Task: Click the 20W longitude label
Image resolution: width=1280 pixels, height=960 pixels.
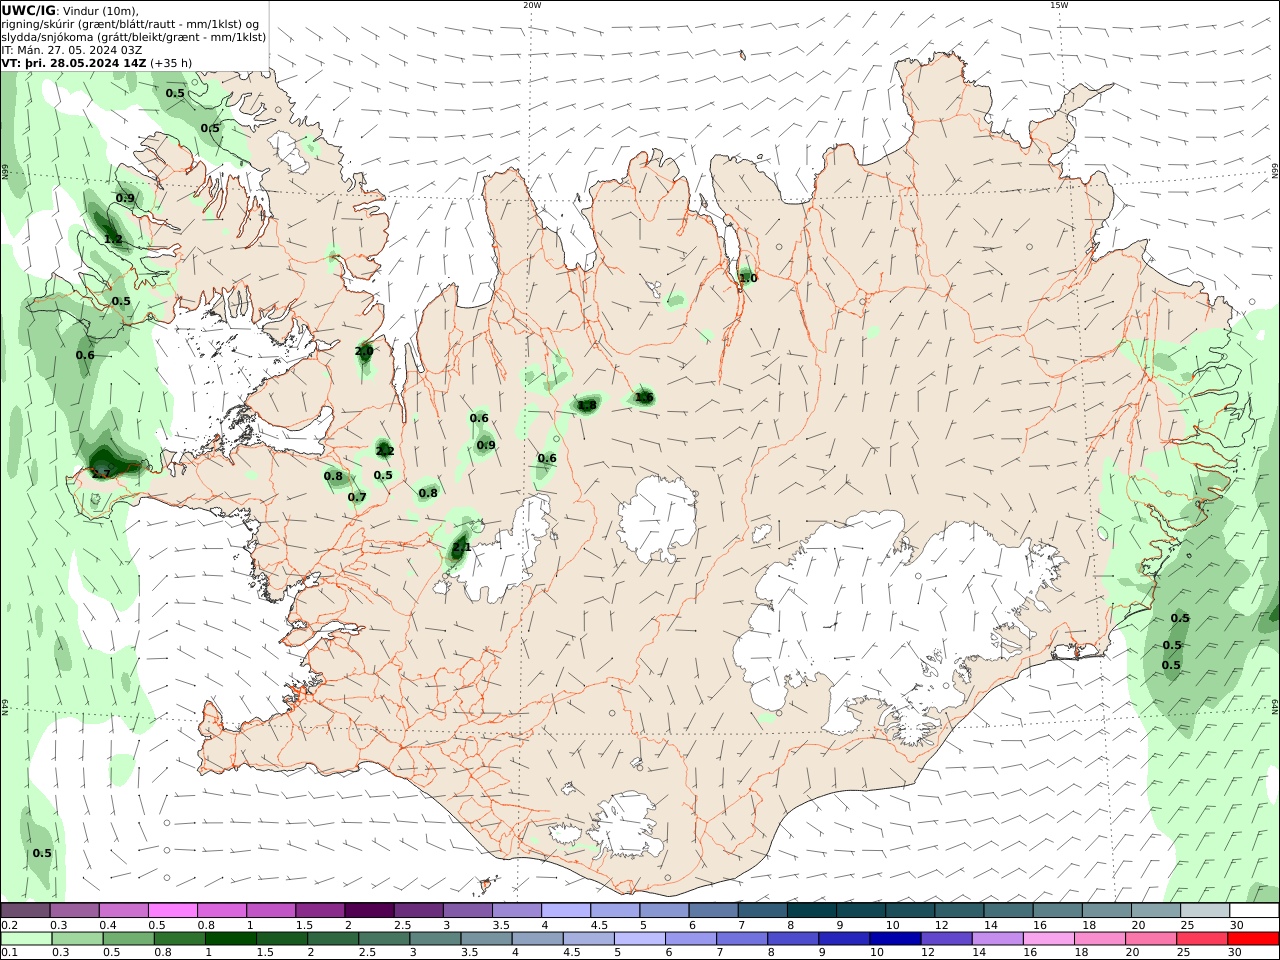Action: tap(532, 5)
